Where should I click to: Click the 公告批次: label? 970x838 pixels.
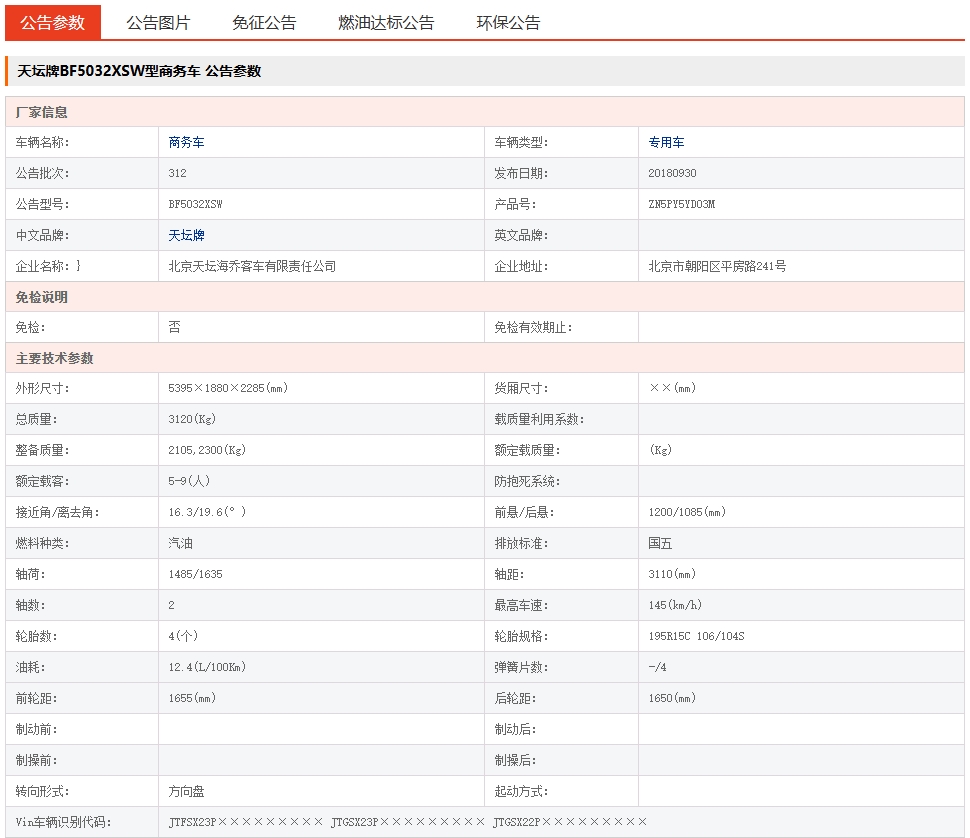pyautogui.click(x=42, y=173)
